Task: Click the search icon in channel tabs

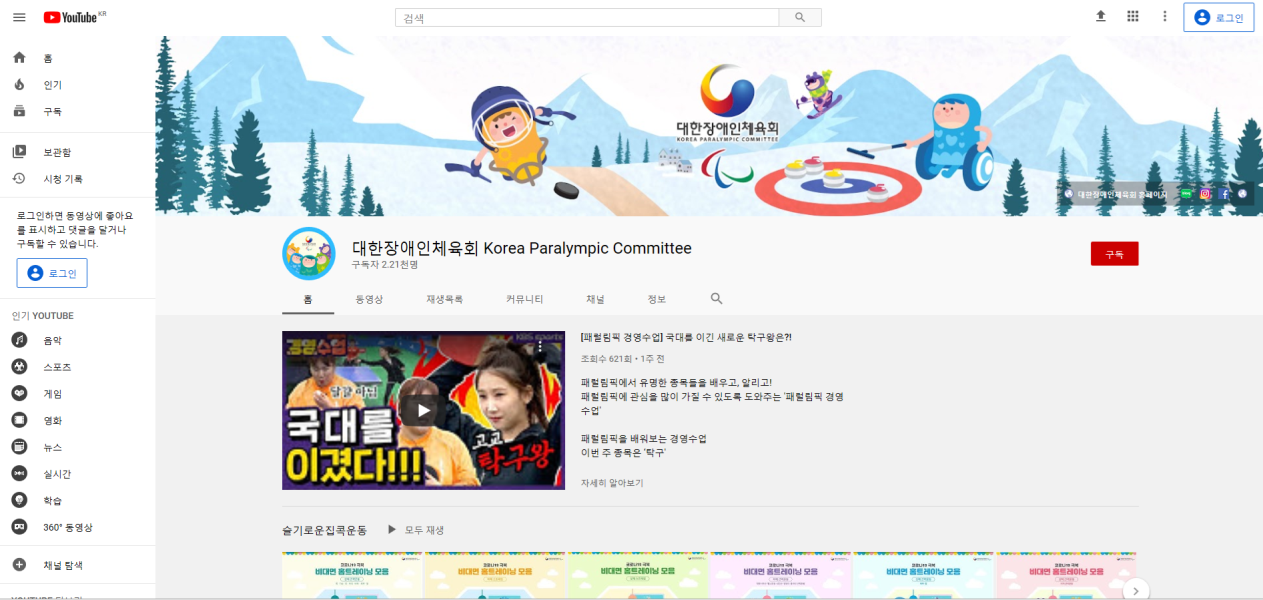Action: click(716, 299)
